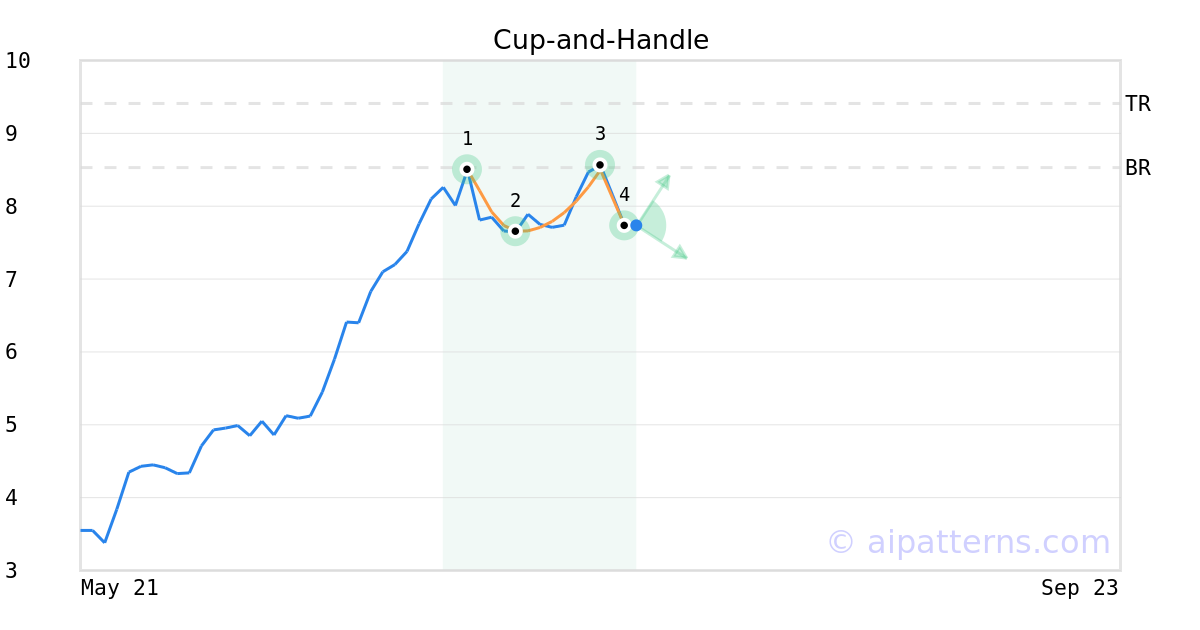Click the blue price line's lowest dip
Viewport: 1200px width, 630px height.
105,542
